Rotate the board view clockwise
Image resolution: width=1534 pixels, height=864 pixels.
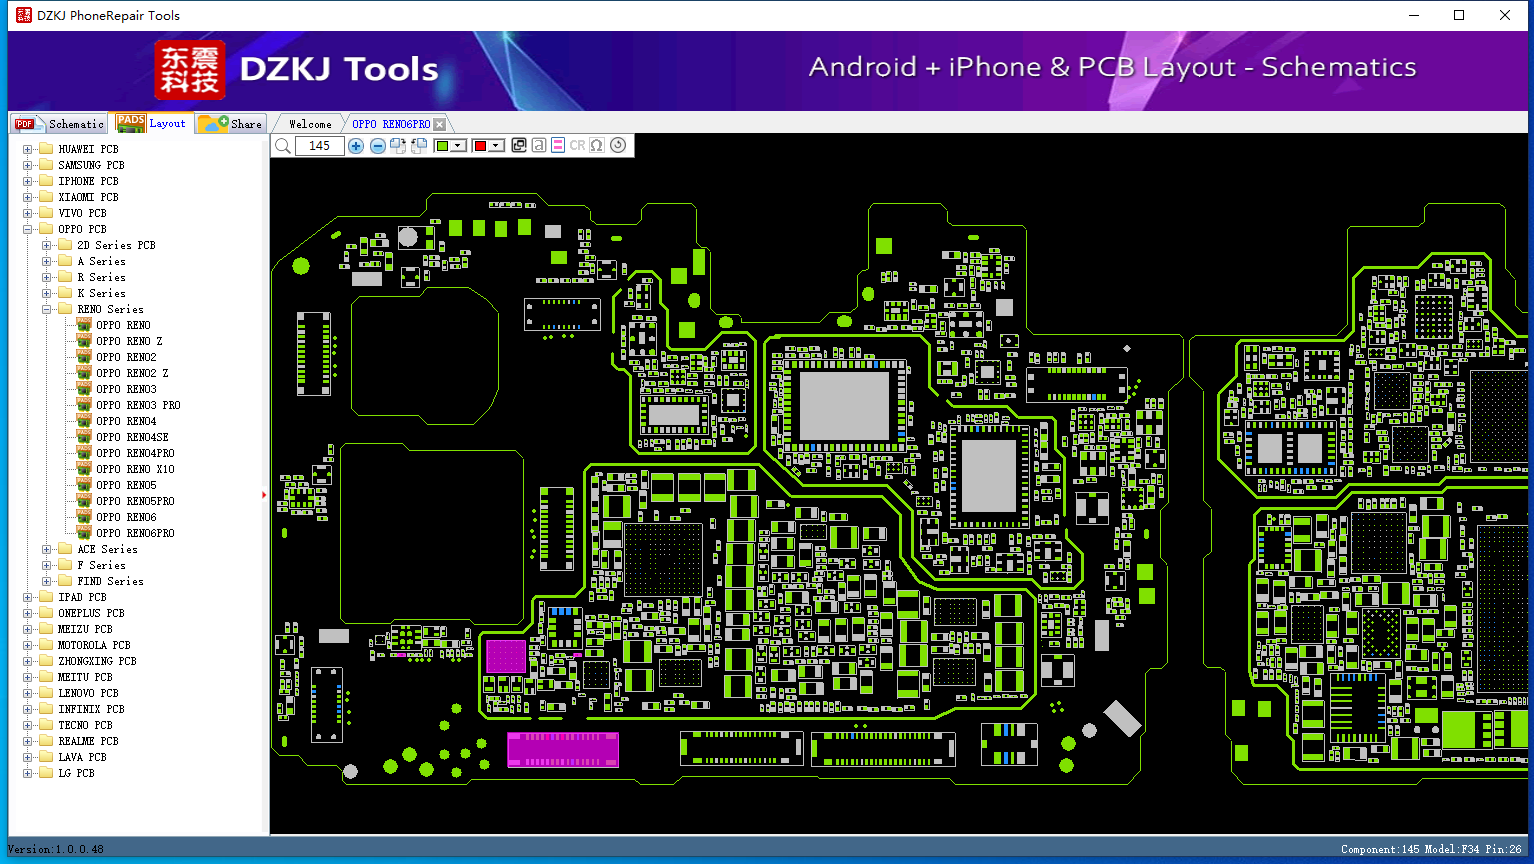pos(398,146)
